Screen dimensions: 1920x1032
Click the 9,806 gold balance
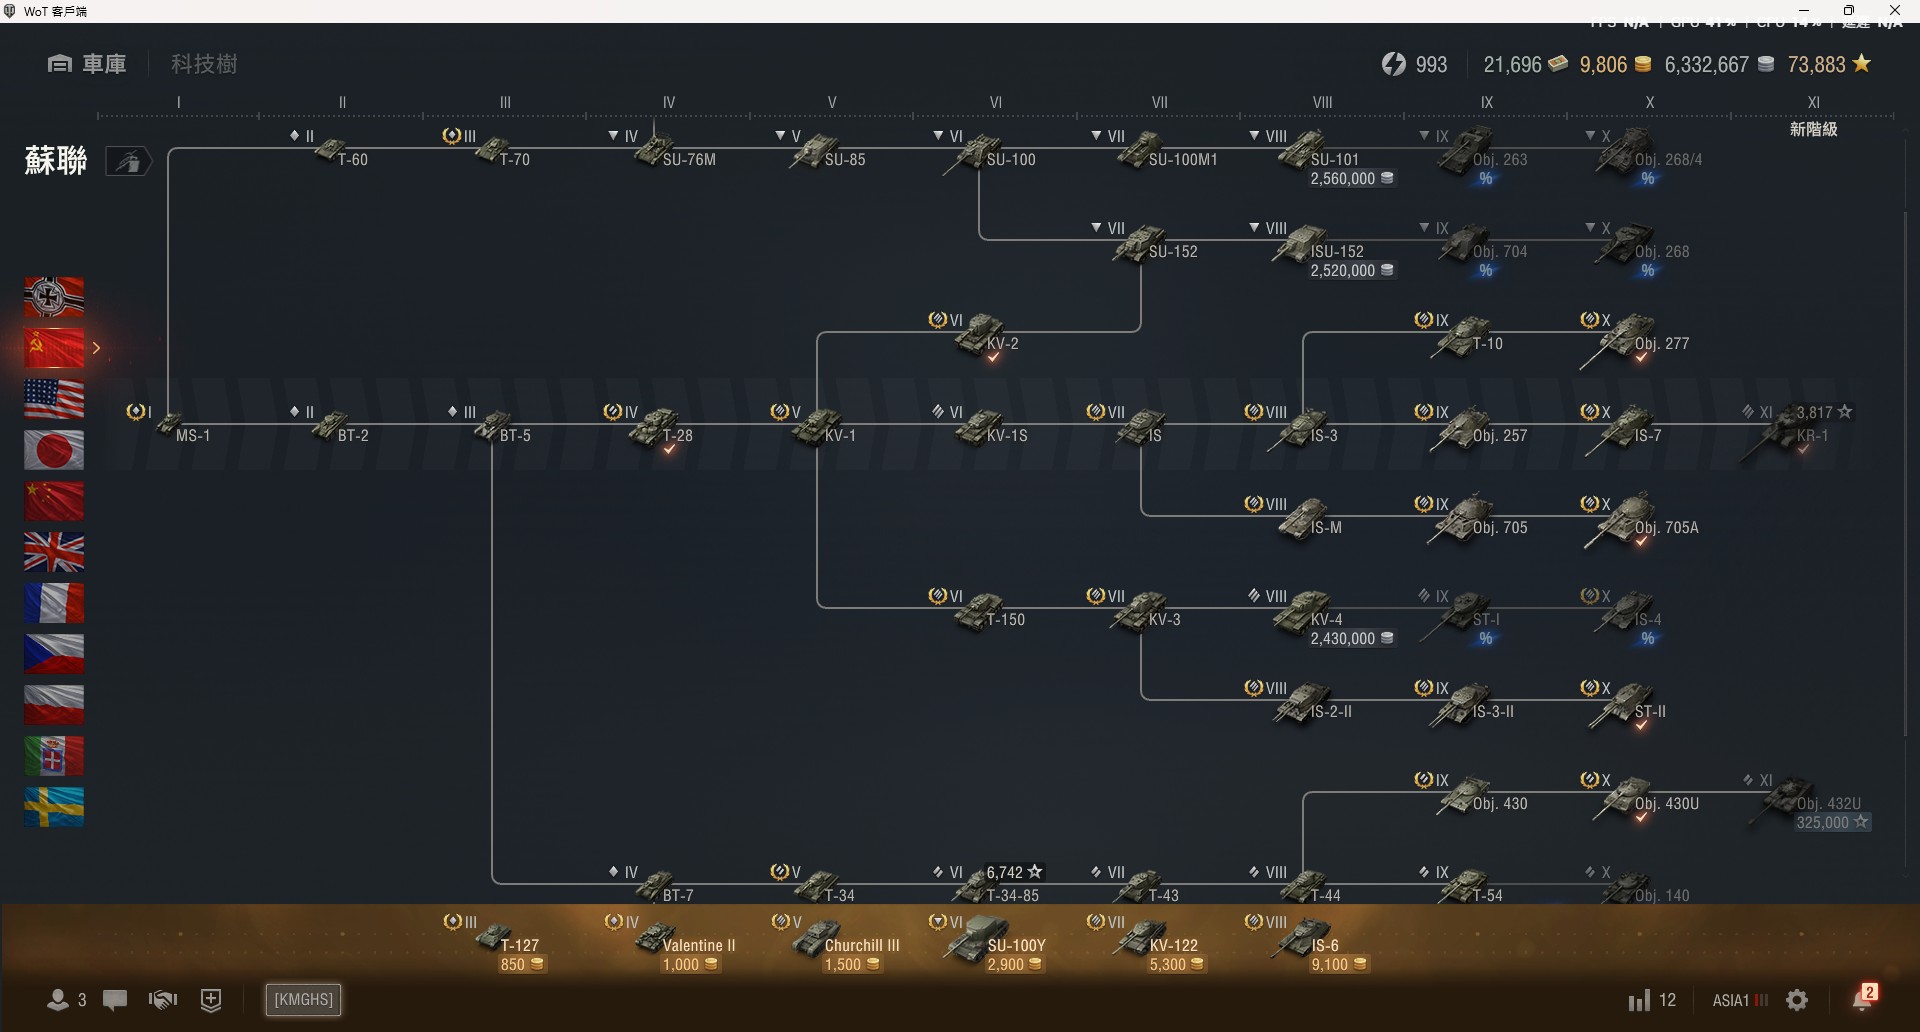[1615, 65]
